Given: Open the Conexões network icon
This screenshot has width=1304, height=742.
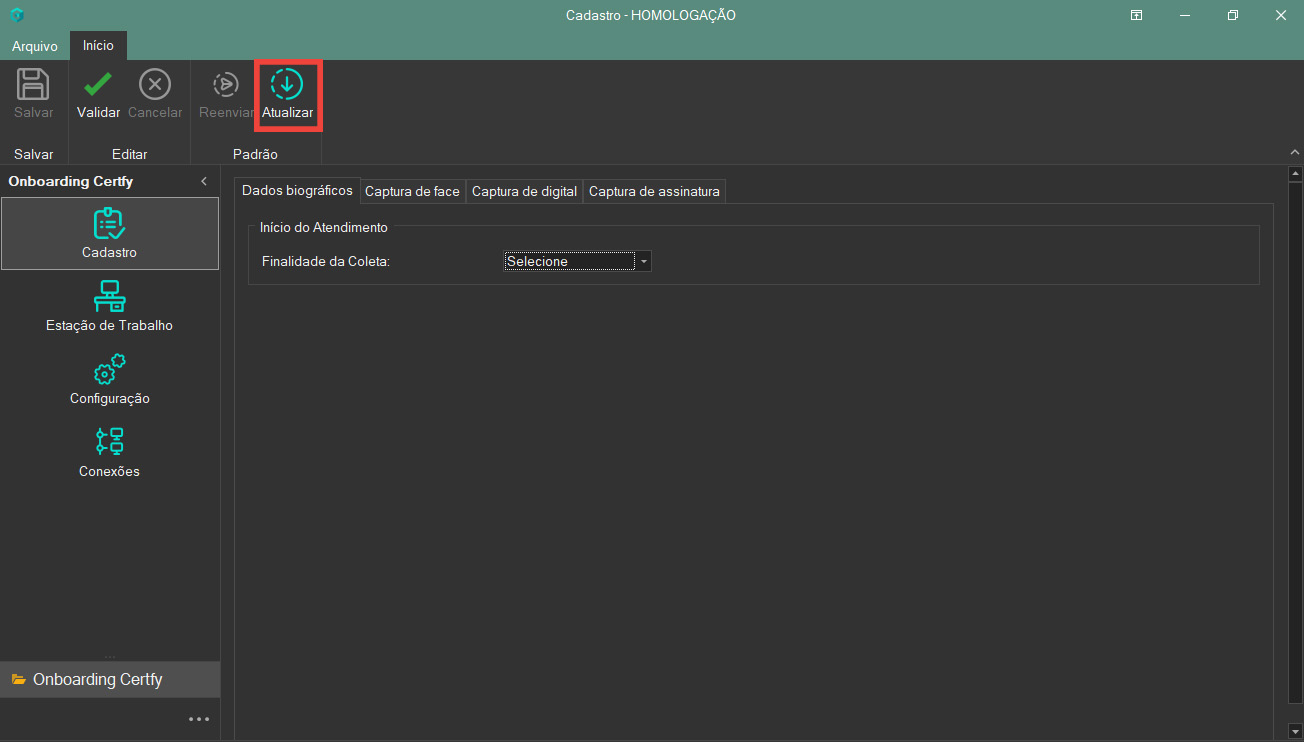Looking at the screenshot, I should click(109, 442).
